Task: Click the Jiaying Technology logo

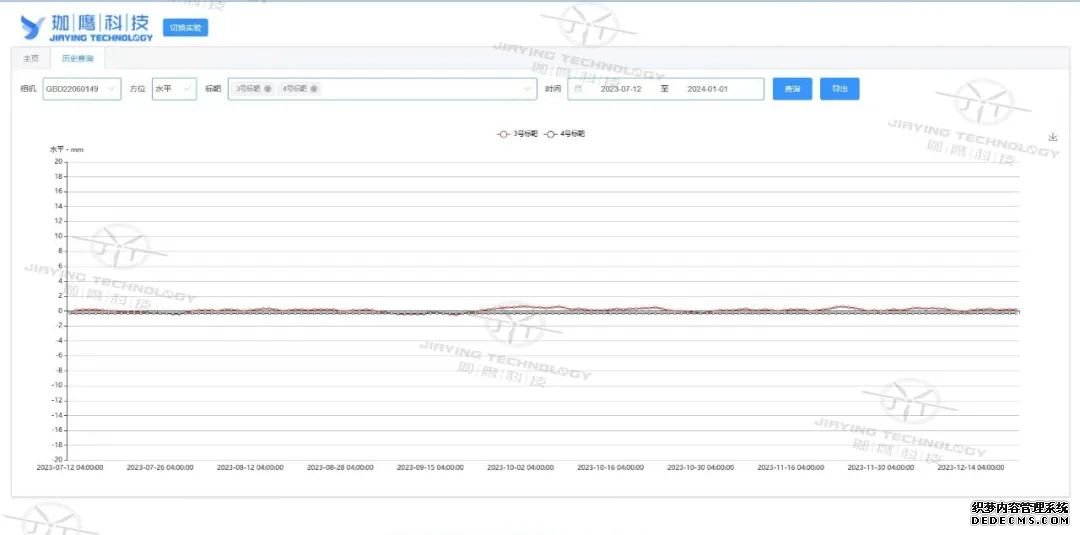Action: point(87,27)
